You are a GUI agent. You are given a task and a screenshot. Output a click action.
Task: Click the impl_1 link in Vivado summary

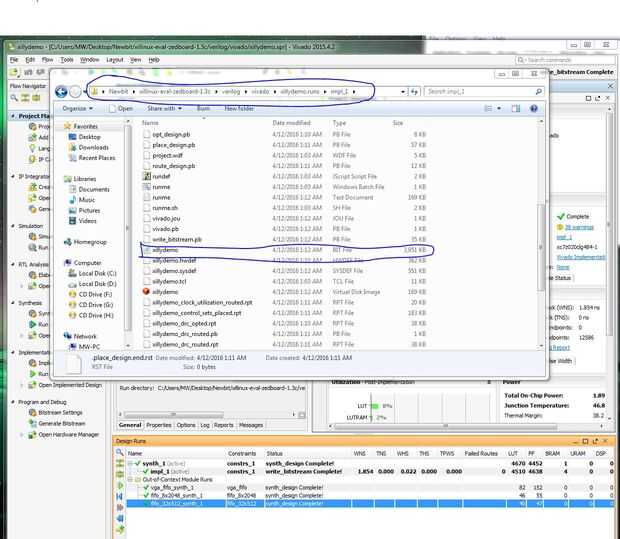tap(564, 237)
